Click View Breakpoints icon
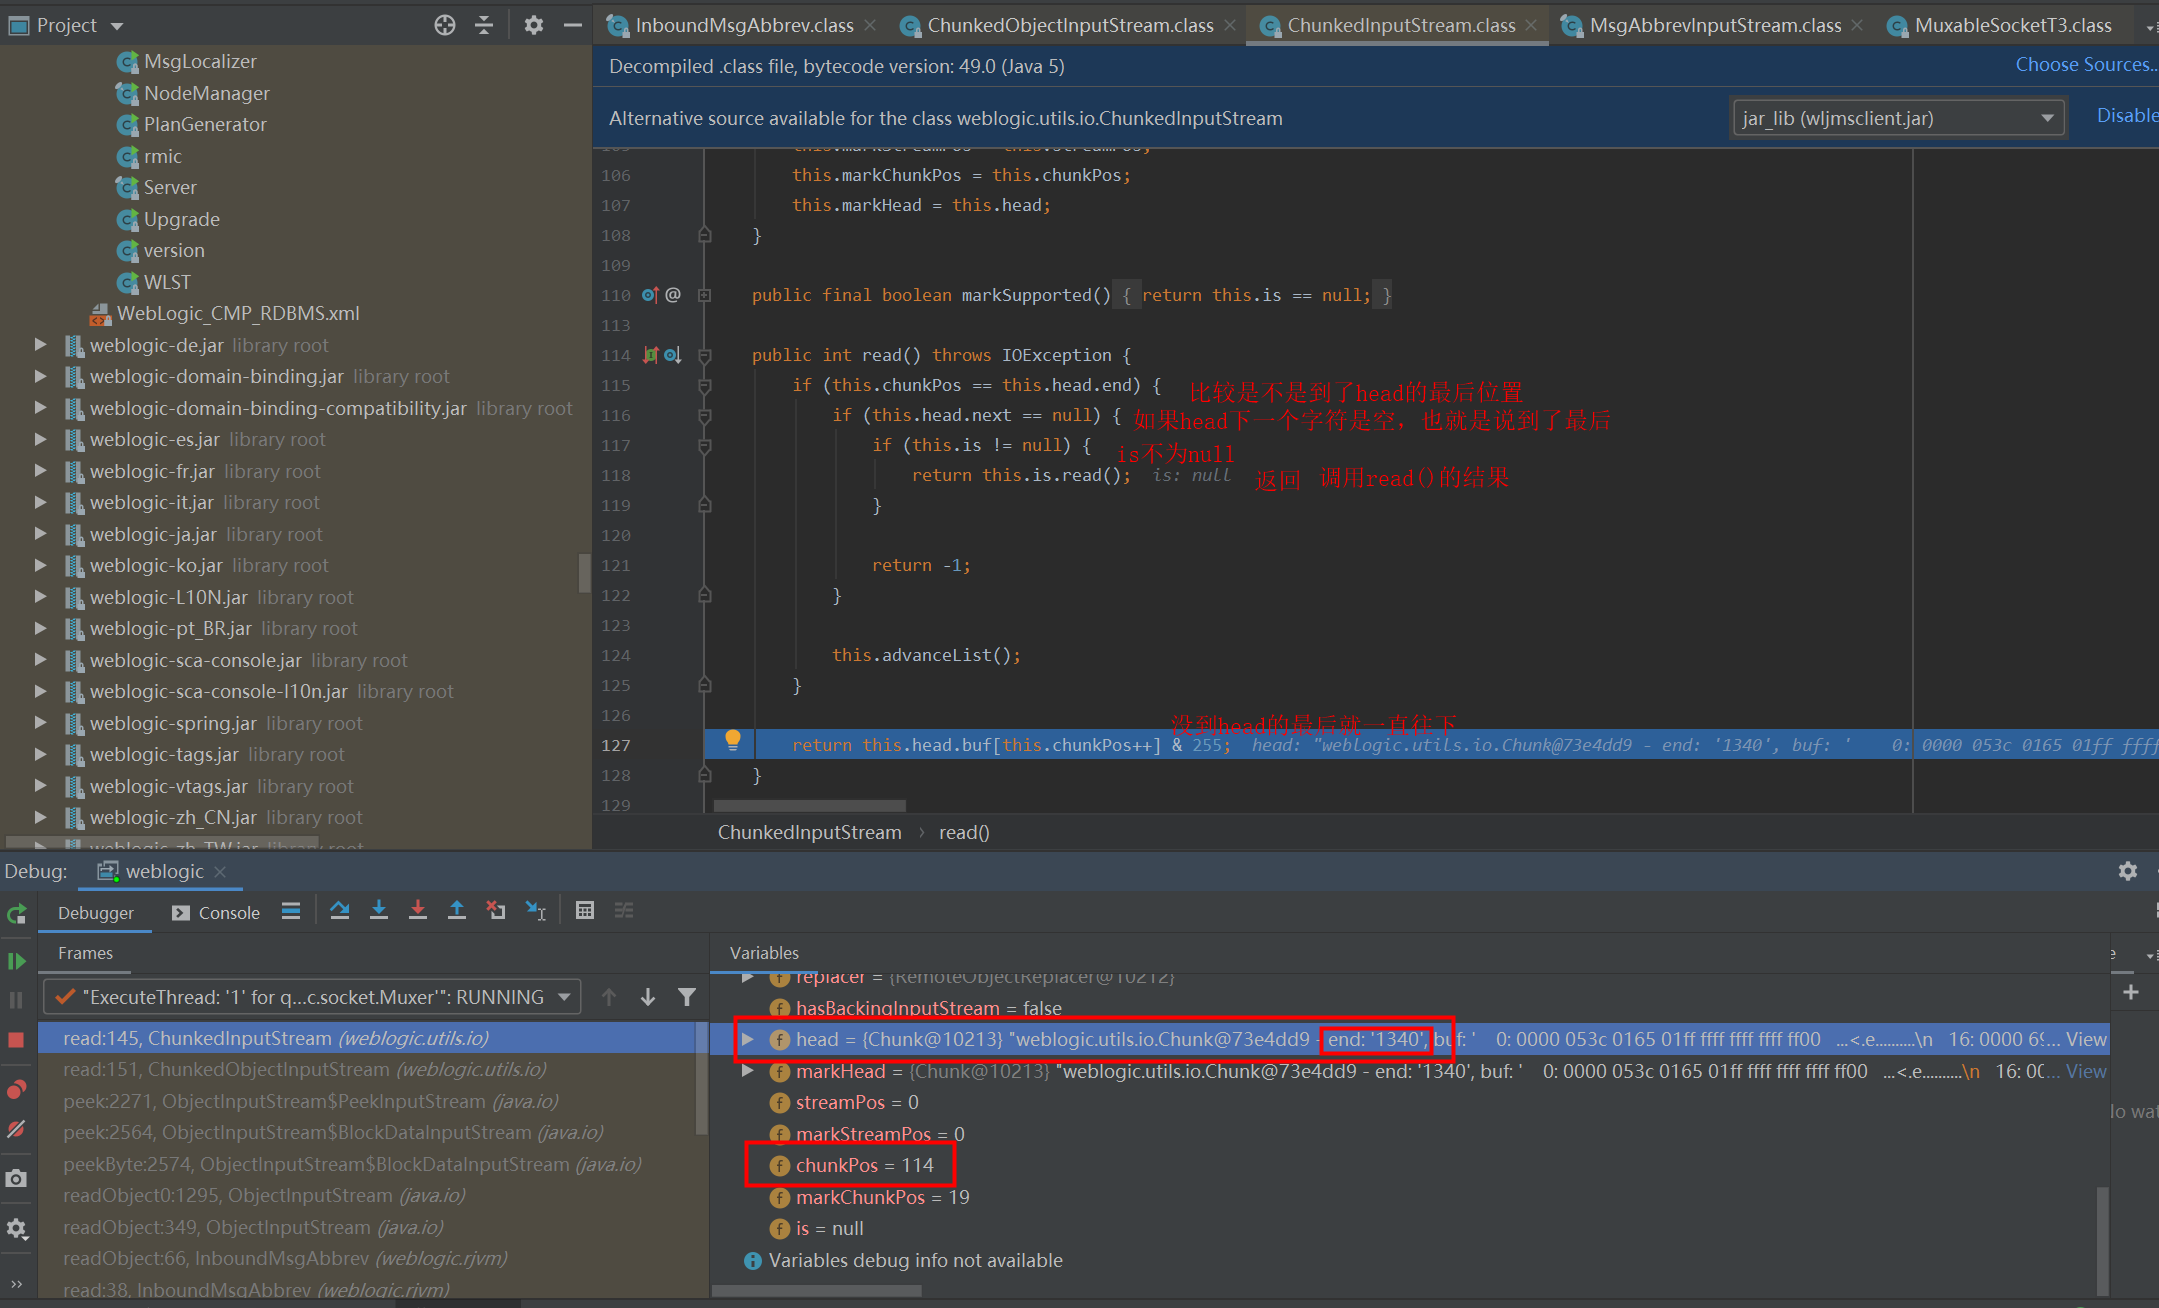The image size is (2159, 1308). [17, 1089]
